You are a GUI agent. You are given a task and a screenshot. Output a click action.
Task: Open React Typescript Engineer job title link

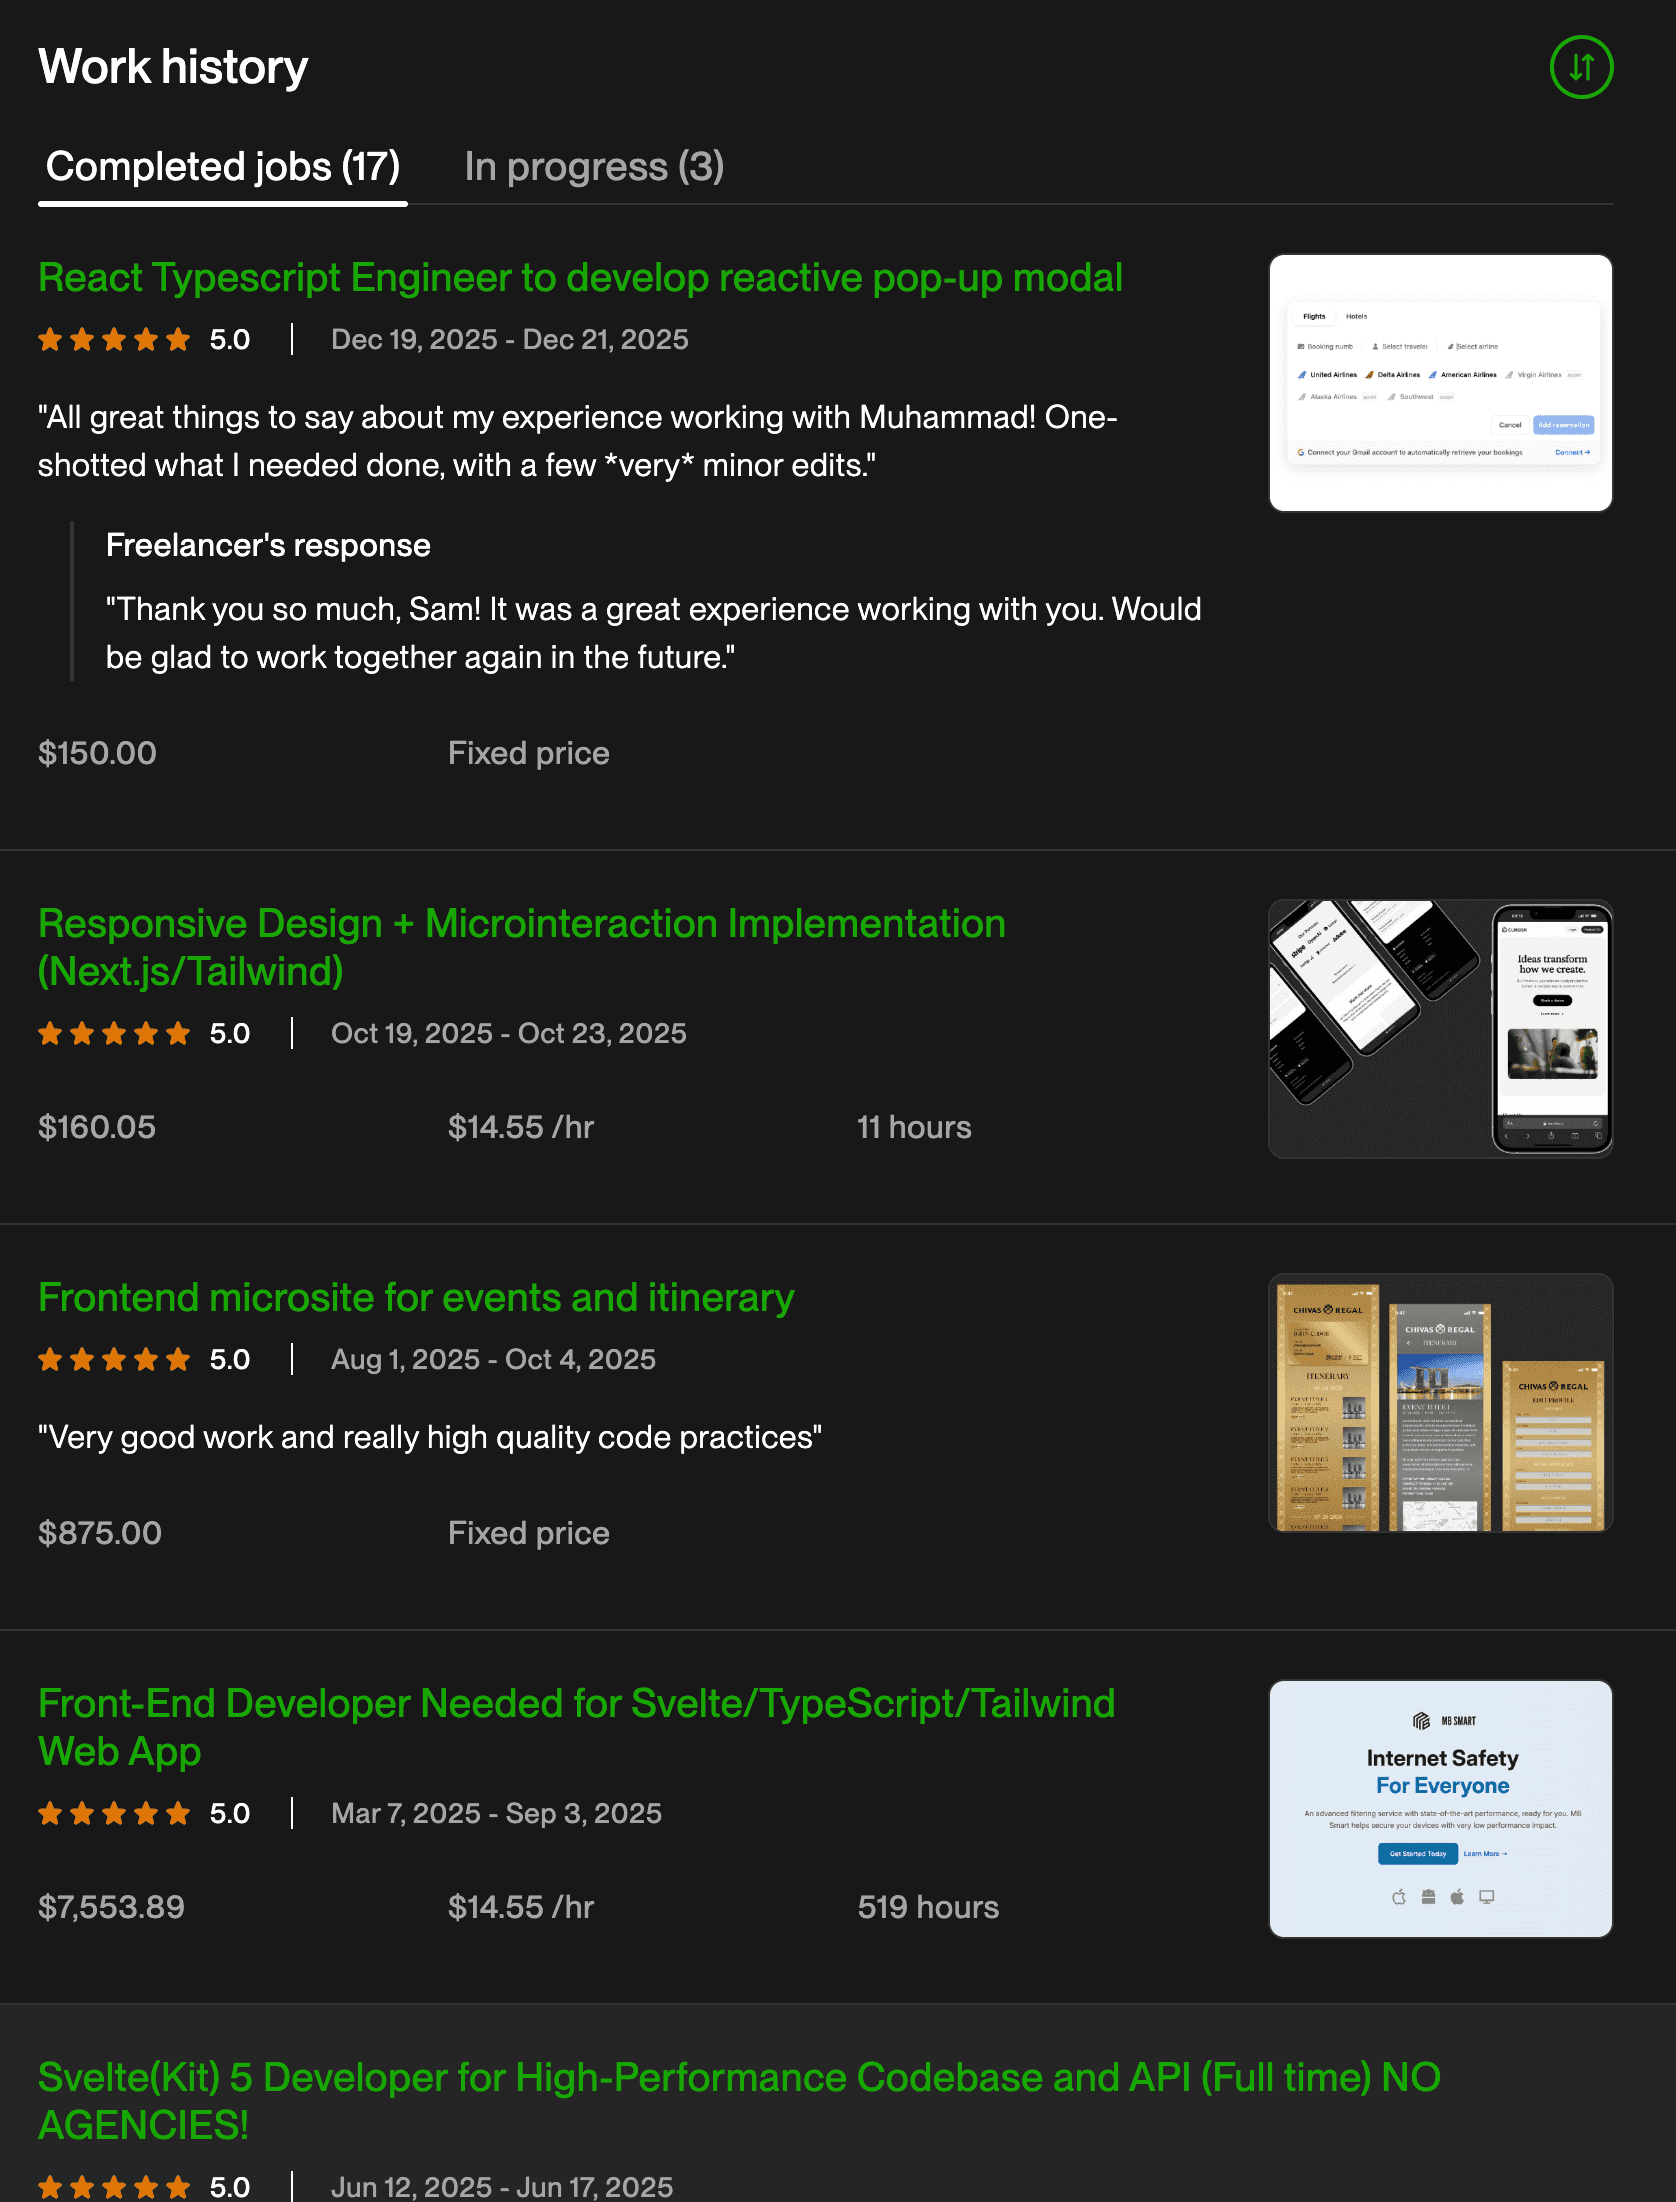[580, 278]
